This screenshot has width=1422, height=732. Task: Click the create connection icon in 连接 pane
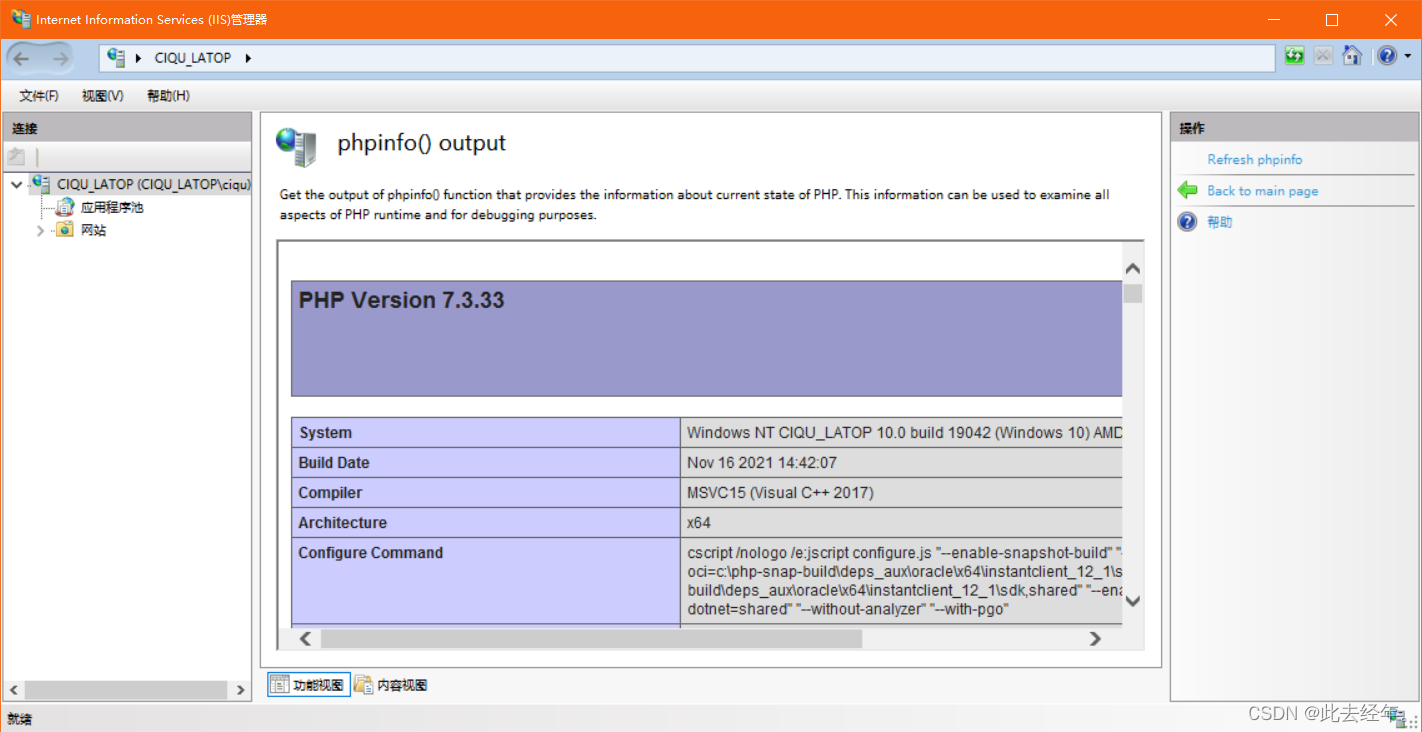click(16, 157)
